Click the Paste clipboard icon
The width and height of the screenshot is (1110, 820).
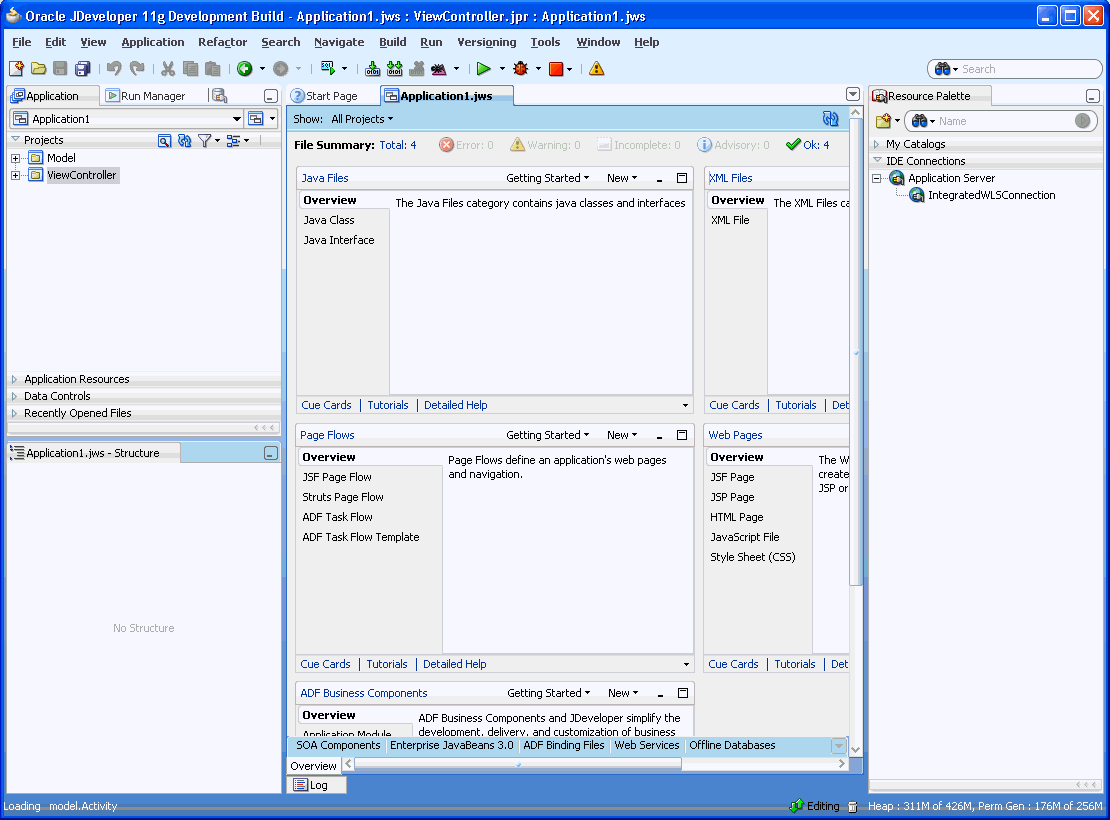pos(212,69)
